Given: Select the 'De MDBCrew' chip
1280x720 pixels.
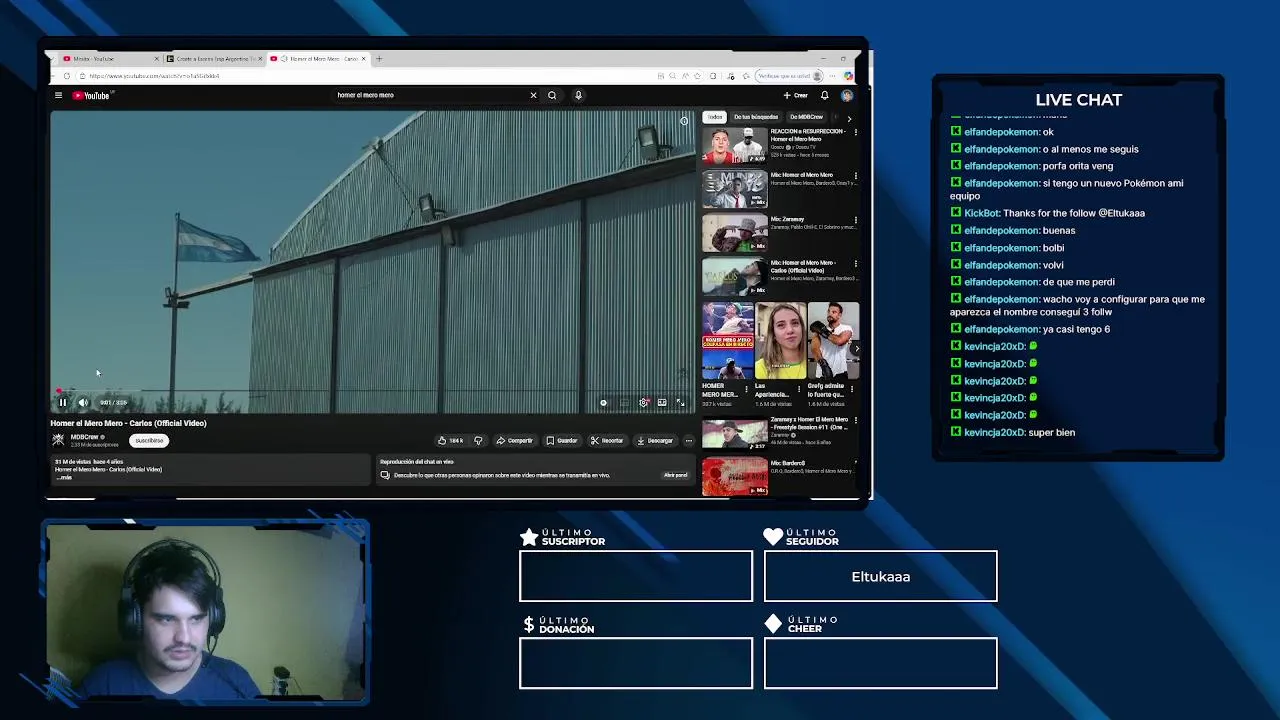Looking at the screenshot, I should pos(806,117).
